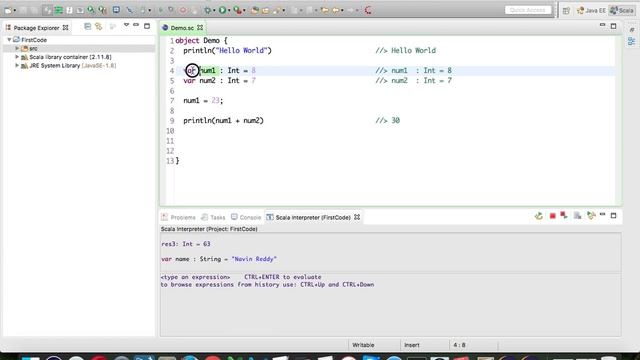
Task: Click the green-arrow icon right of Clear output
Action: 591,216
